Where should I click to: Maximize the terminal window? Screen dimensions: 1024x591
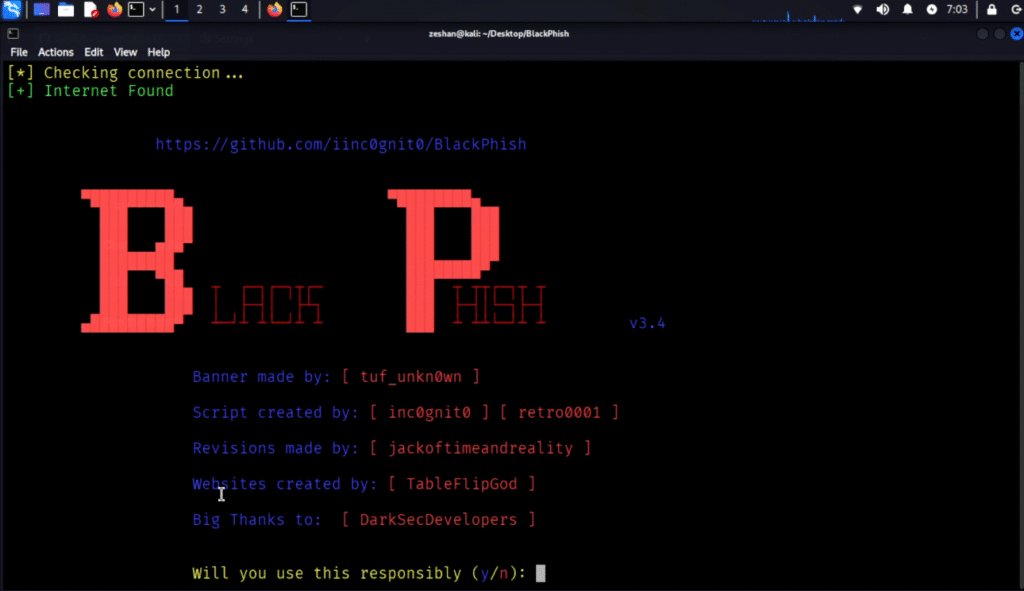(x=999, y=34)
